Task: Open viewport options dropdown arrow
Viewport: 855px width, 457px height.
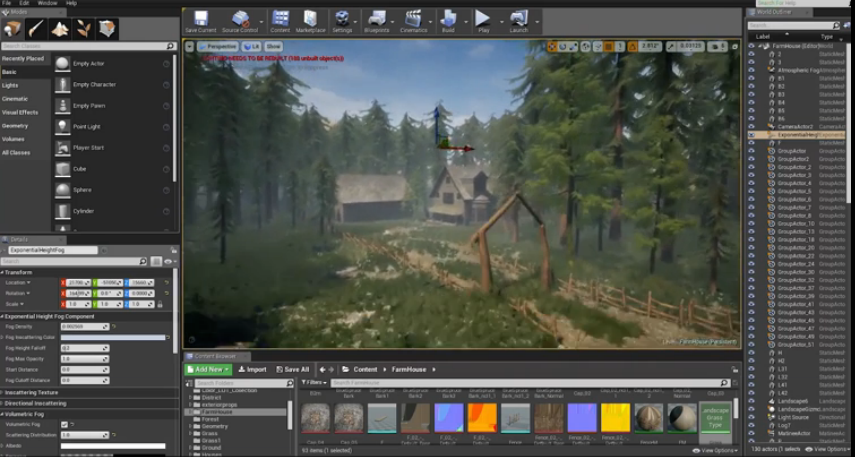Action: (x=189, y=47)
